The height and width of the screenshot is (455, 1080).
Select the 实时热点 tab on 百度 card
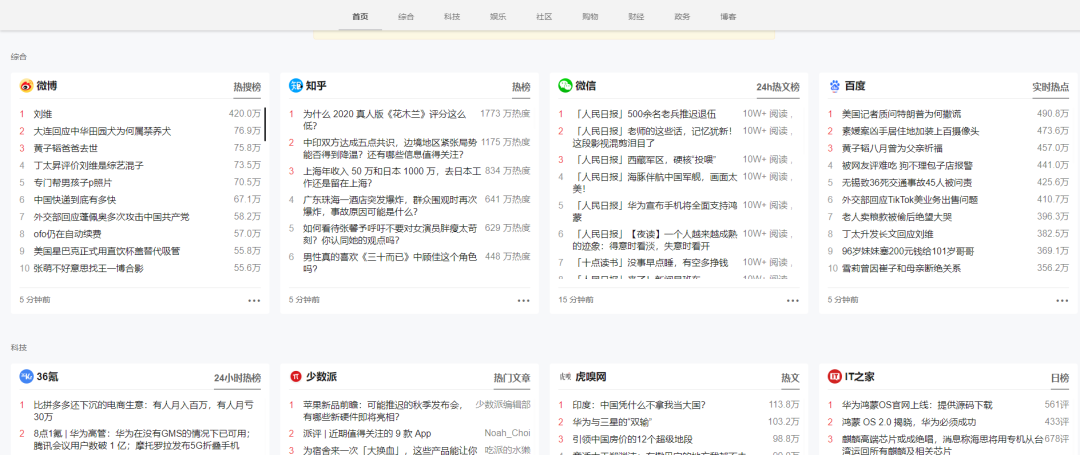click(1050, 87)
